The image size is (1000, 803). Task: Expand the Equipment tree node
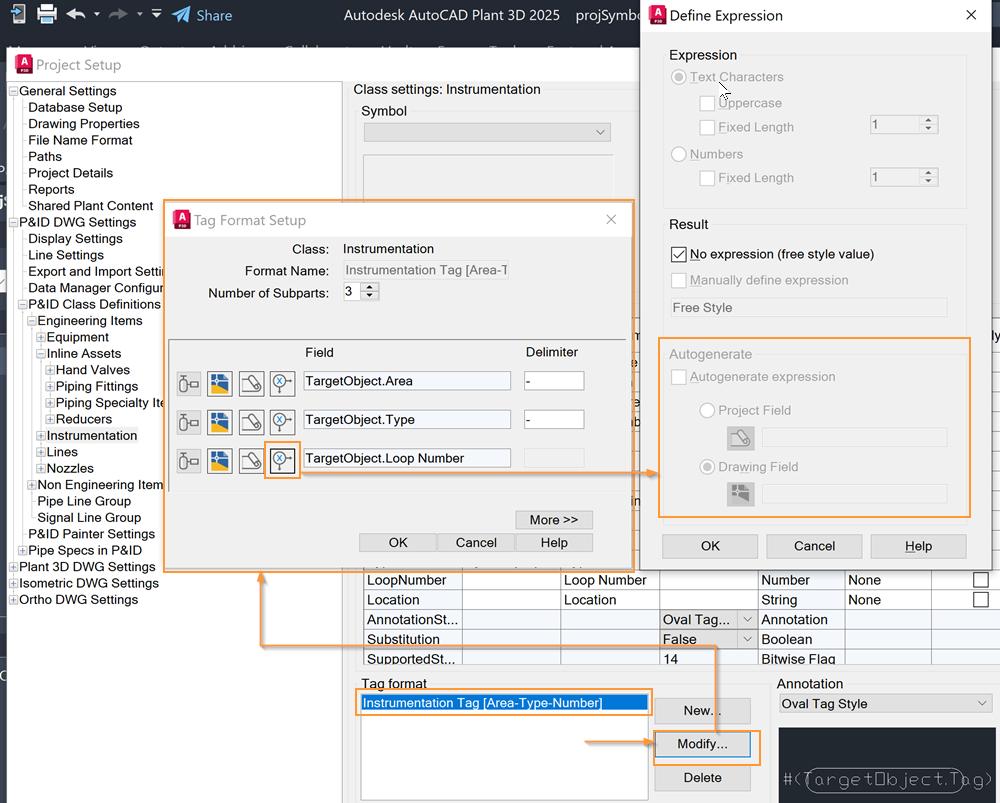[41, 337]
